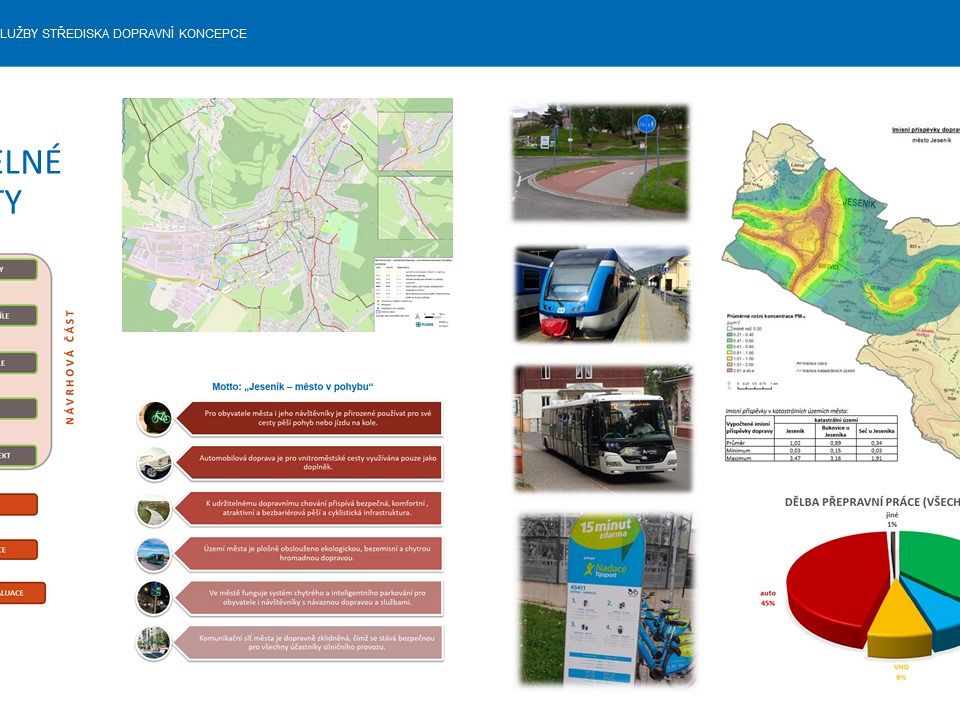Click the 'Bukovice u Jeseníka' column header
Screen dimensions: 960x720
pos(835,431)
